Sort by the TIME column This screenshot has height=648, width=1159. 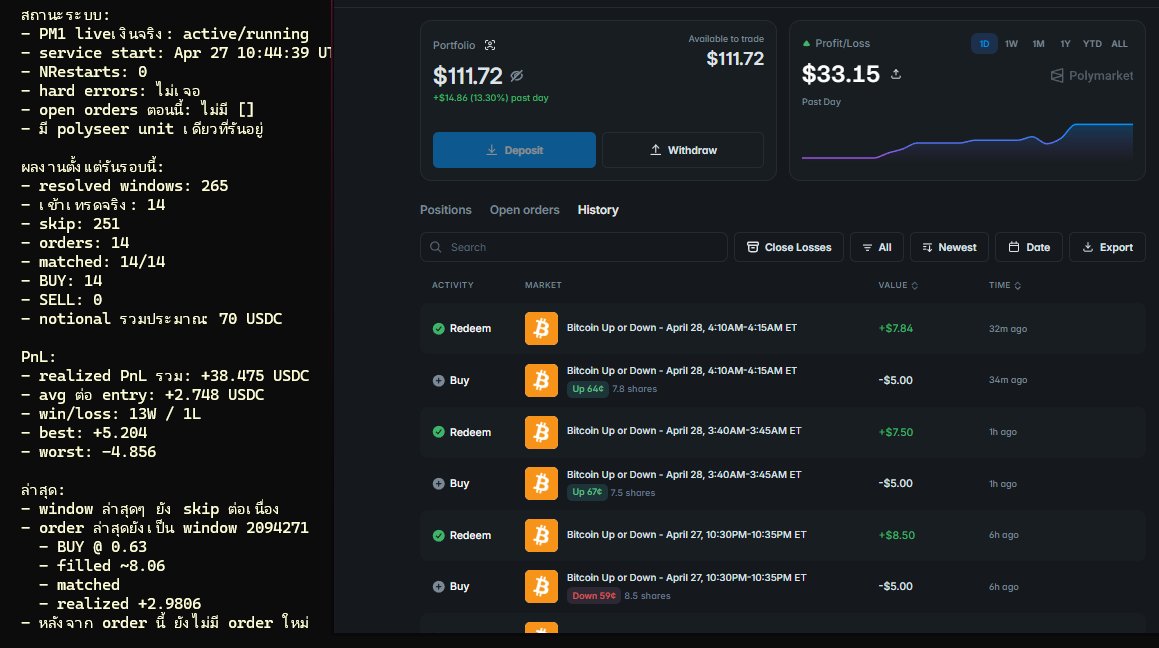pos(1005,285)
